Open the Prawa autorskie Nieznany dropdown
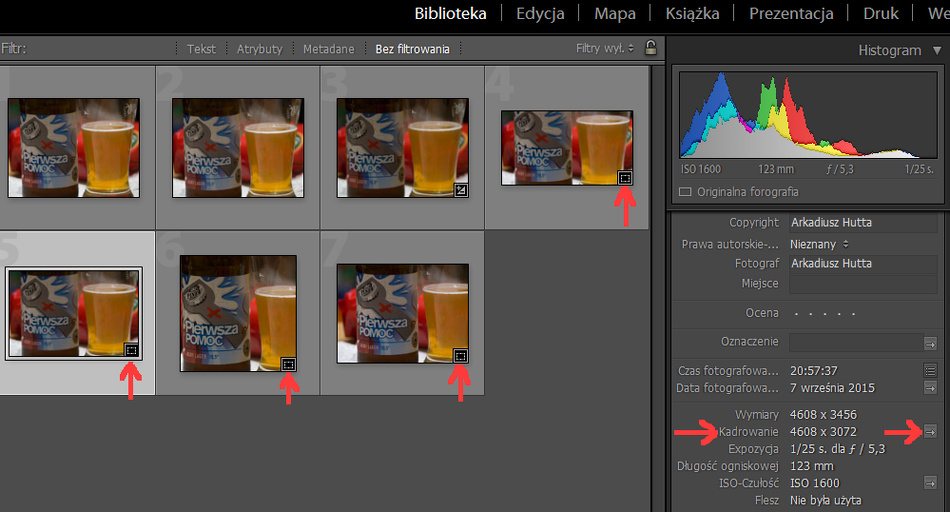950x512 pixels. (x=819, y=244)
